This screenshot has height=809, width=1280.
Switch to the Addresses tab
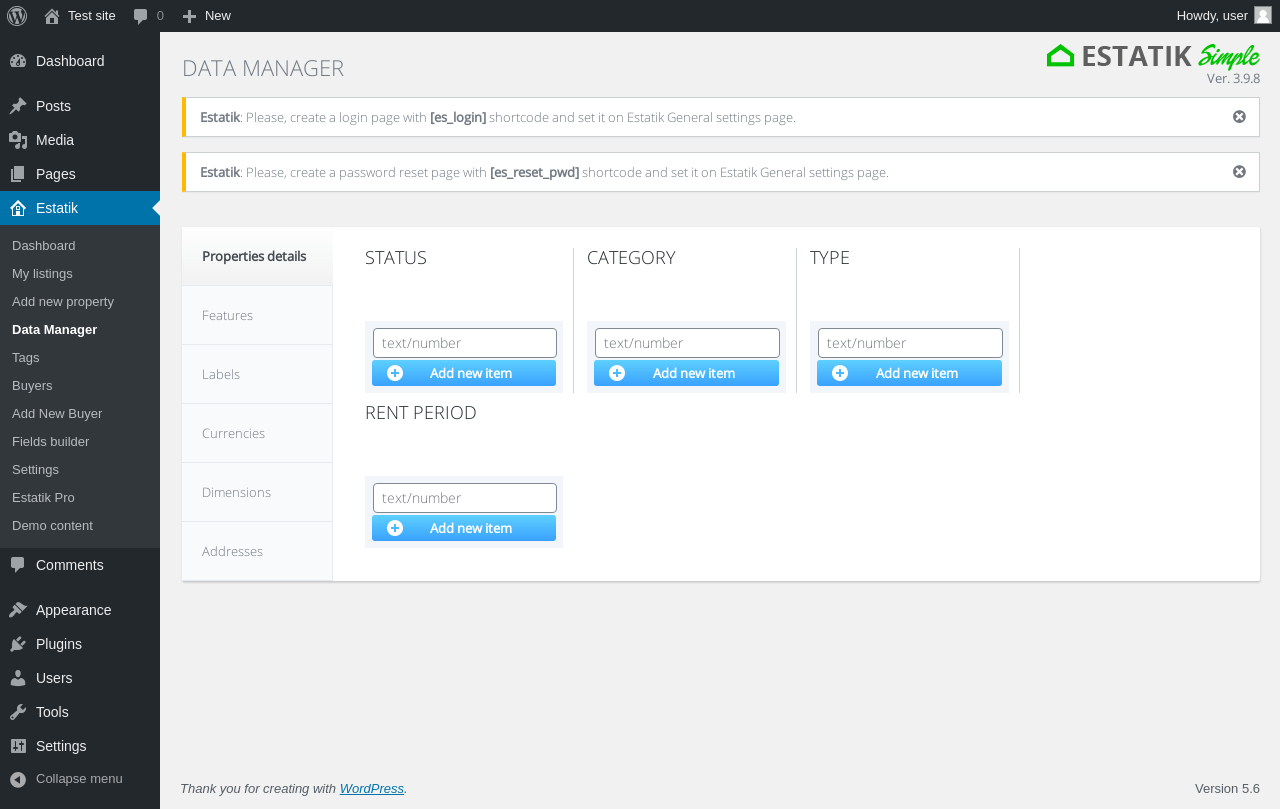257,551
